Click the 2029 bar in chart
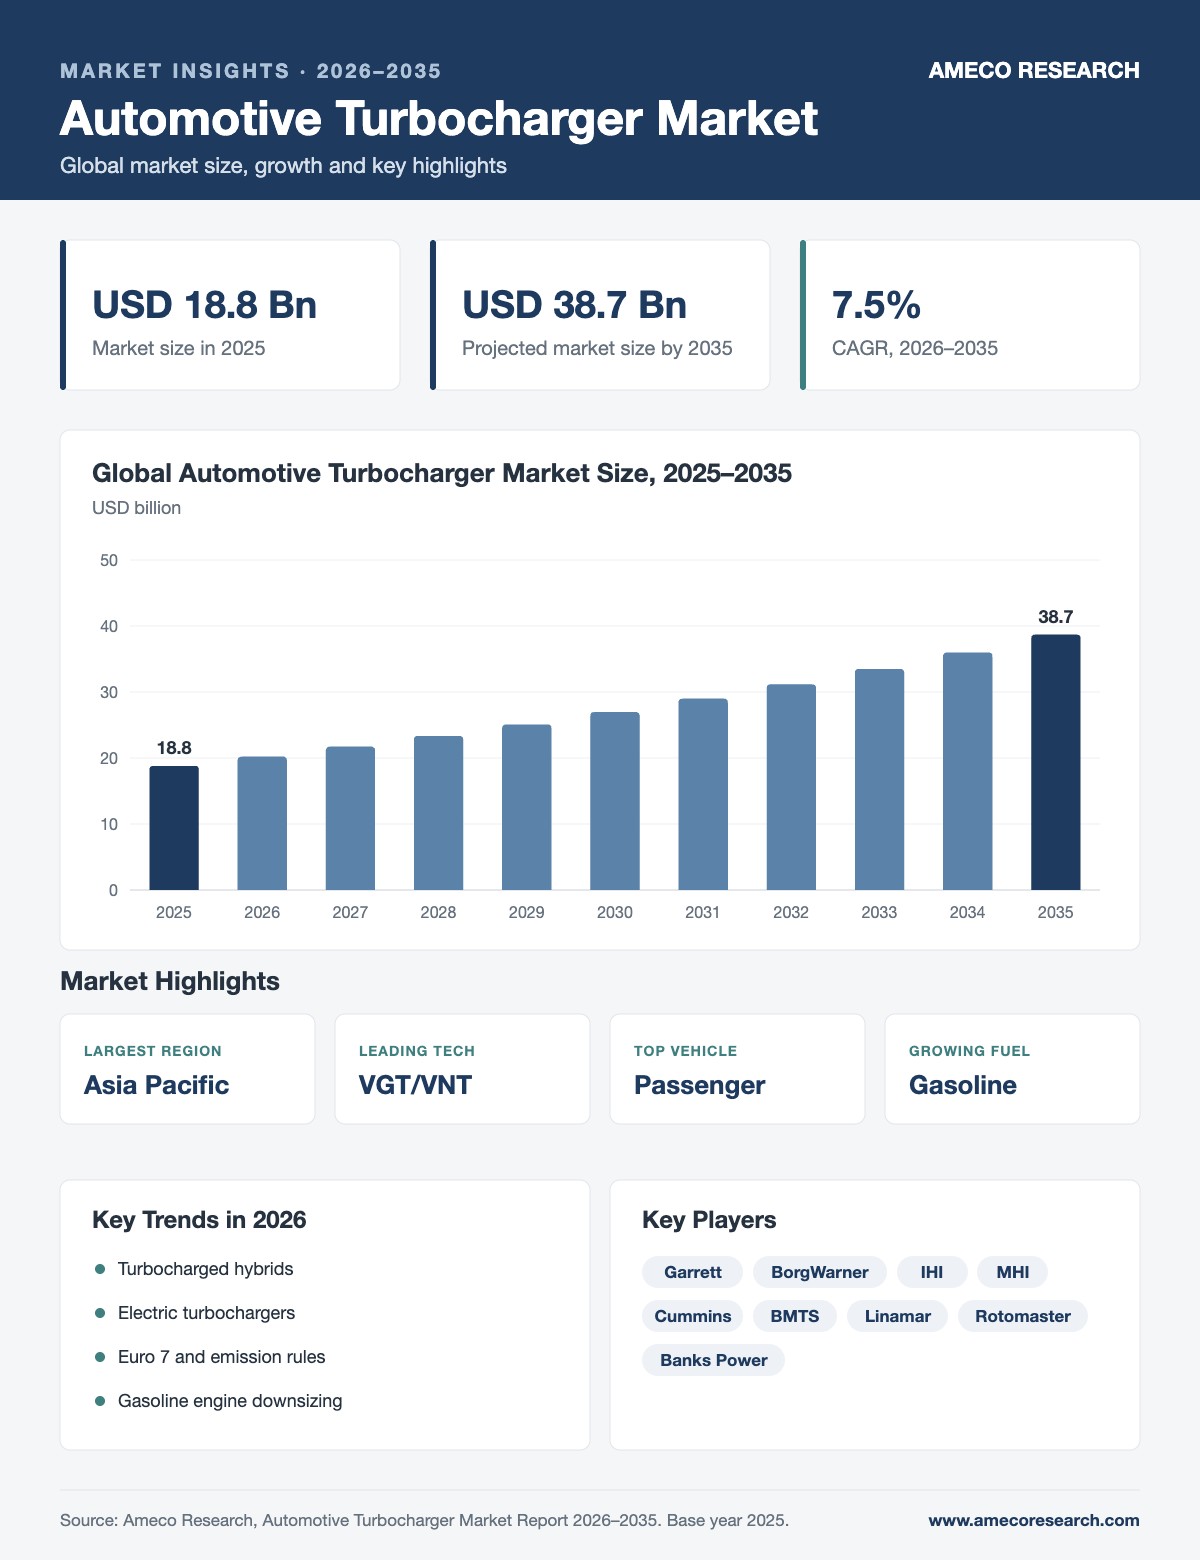 [x=526, y=807]
